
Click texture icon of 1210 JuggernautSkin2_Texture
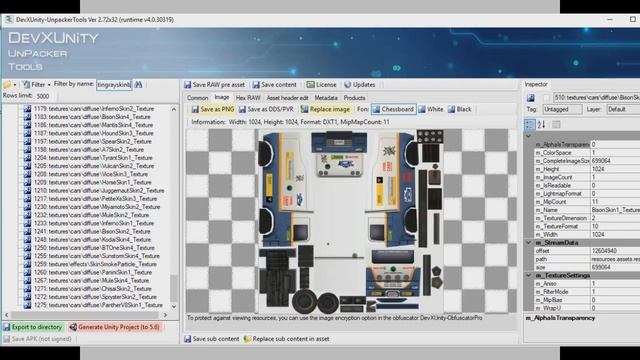[x=27, y=191]
